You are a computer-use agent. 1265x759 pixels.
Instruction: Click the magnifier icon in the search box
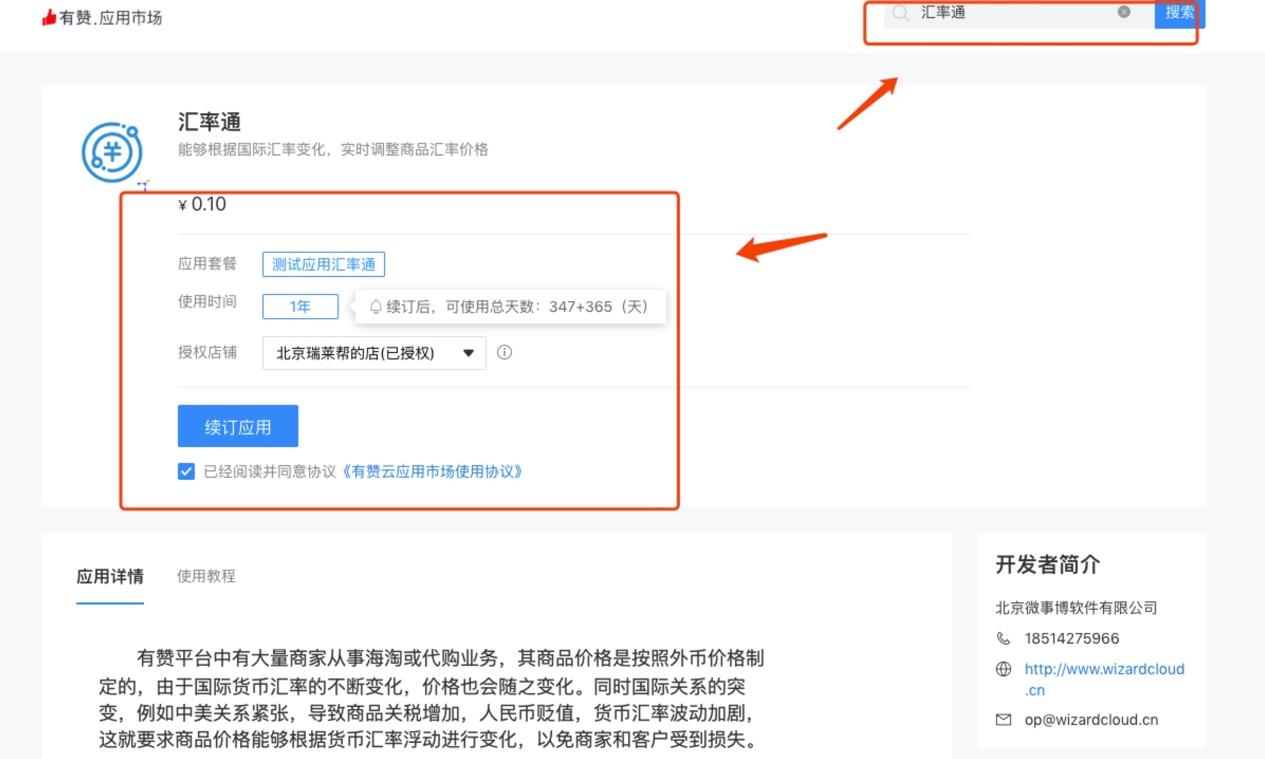click(x=900, y=13)
